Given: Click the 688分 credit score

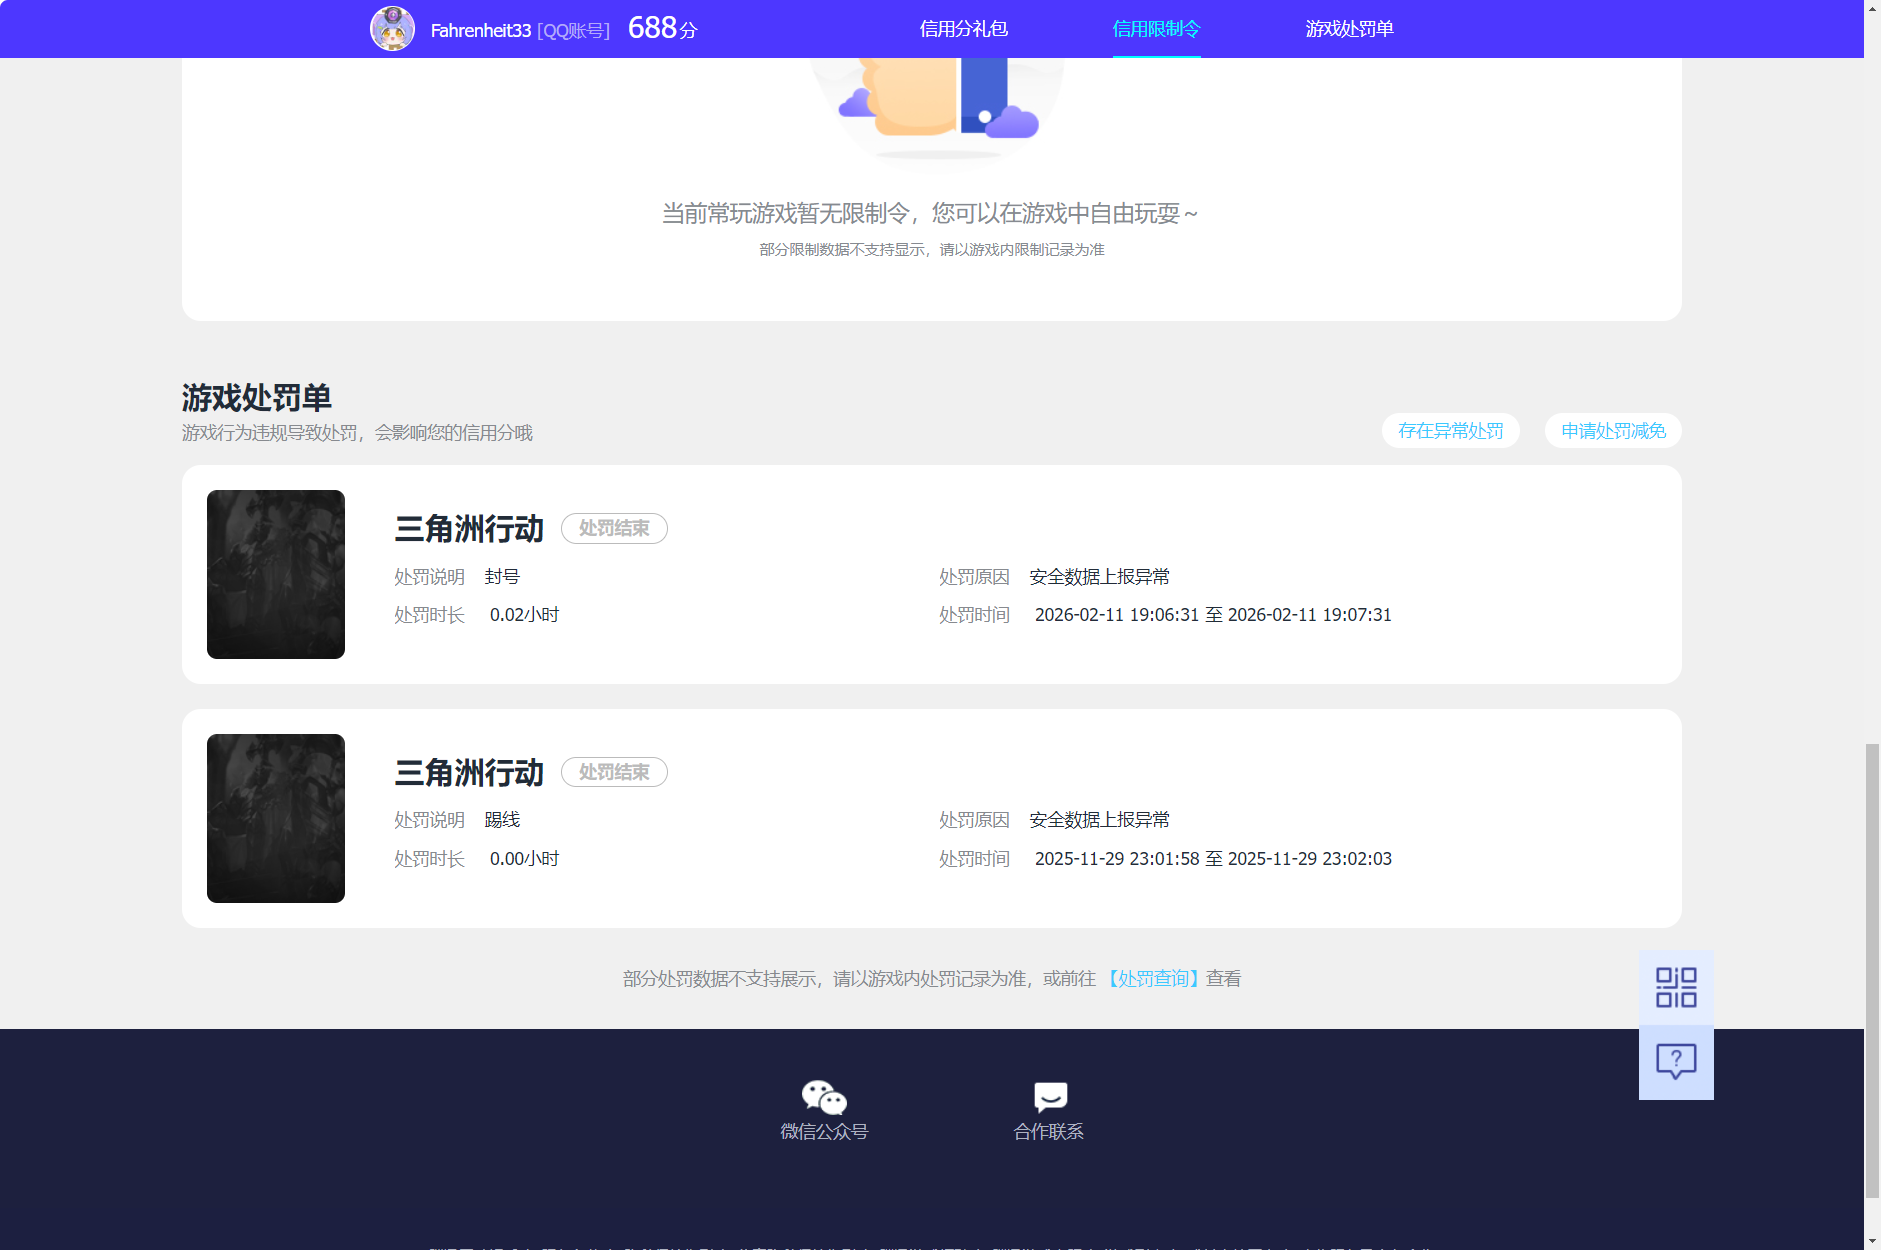Looking at the screenshot, I should pyautogui.click(x=662, y=28).
